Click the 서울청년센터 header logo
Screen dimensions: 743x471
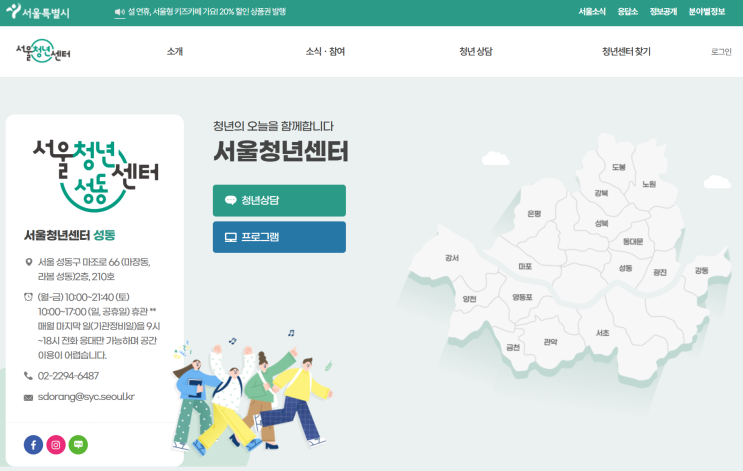coord(43,51)
